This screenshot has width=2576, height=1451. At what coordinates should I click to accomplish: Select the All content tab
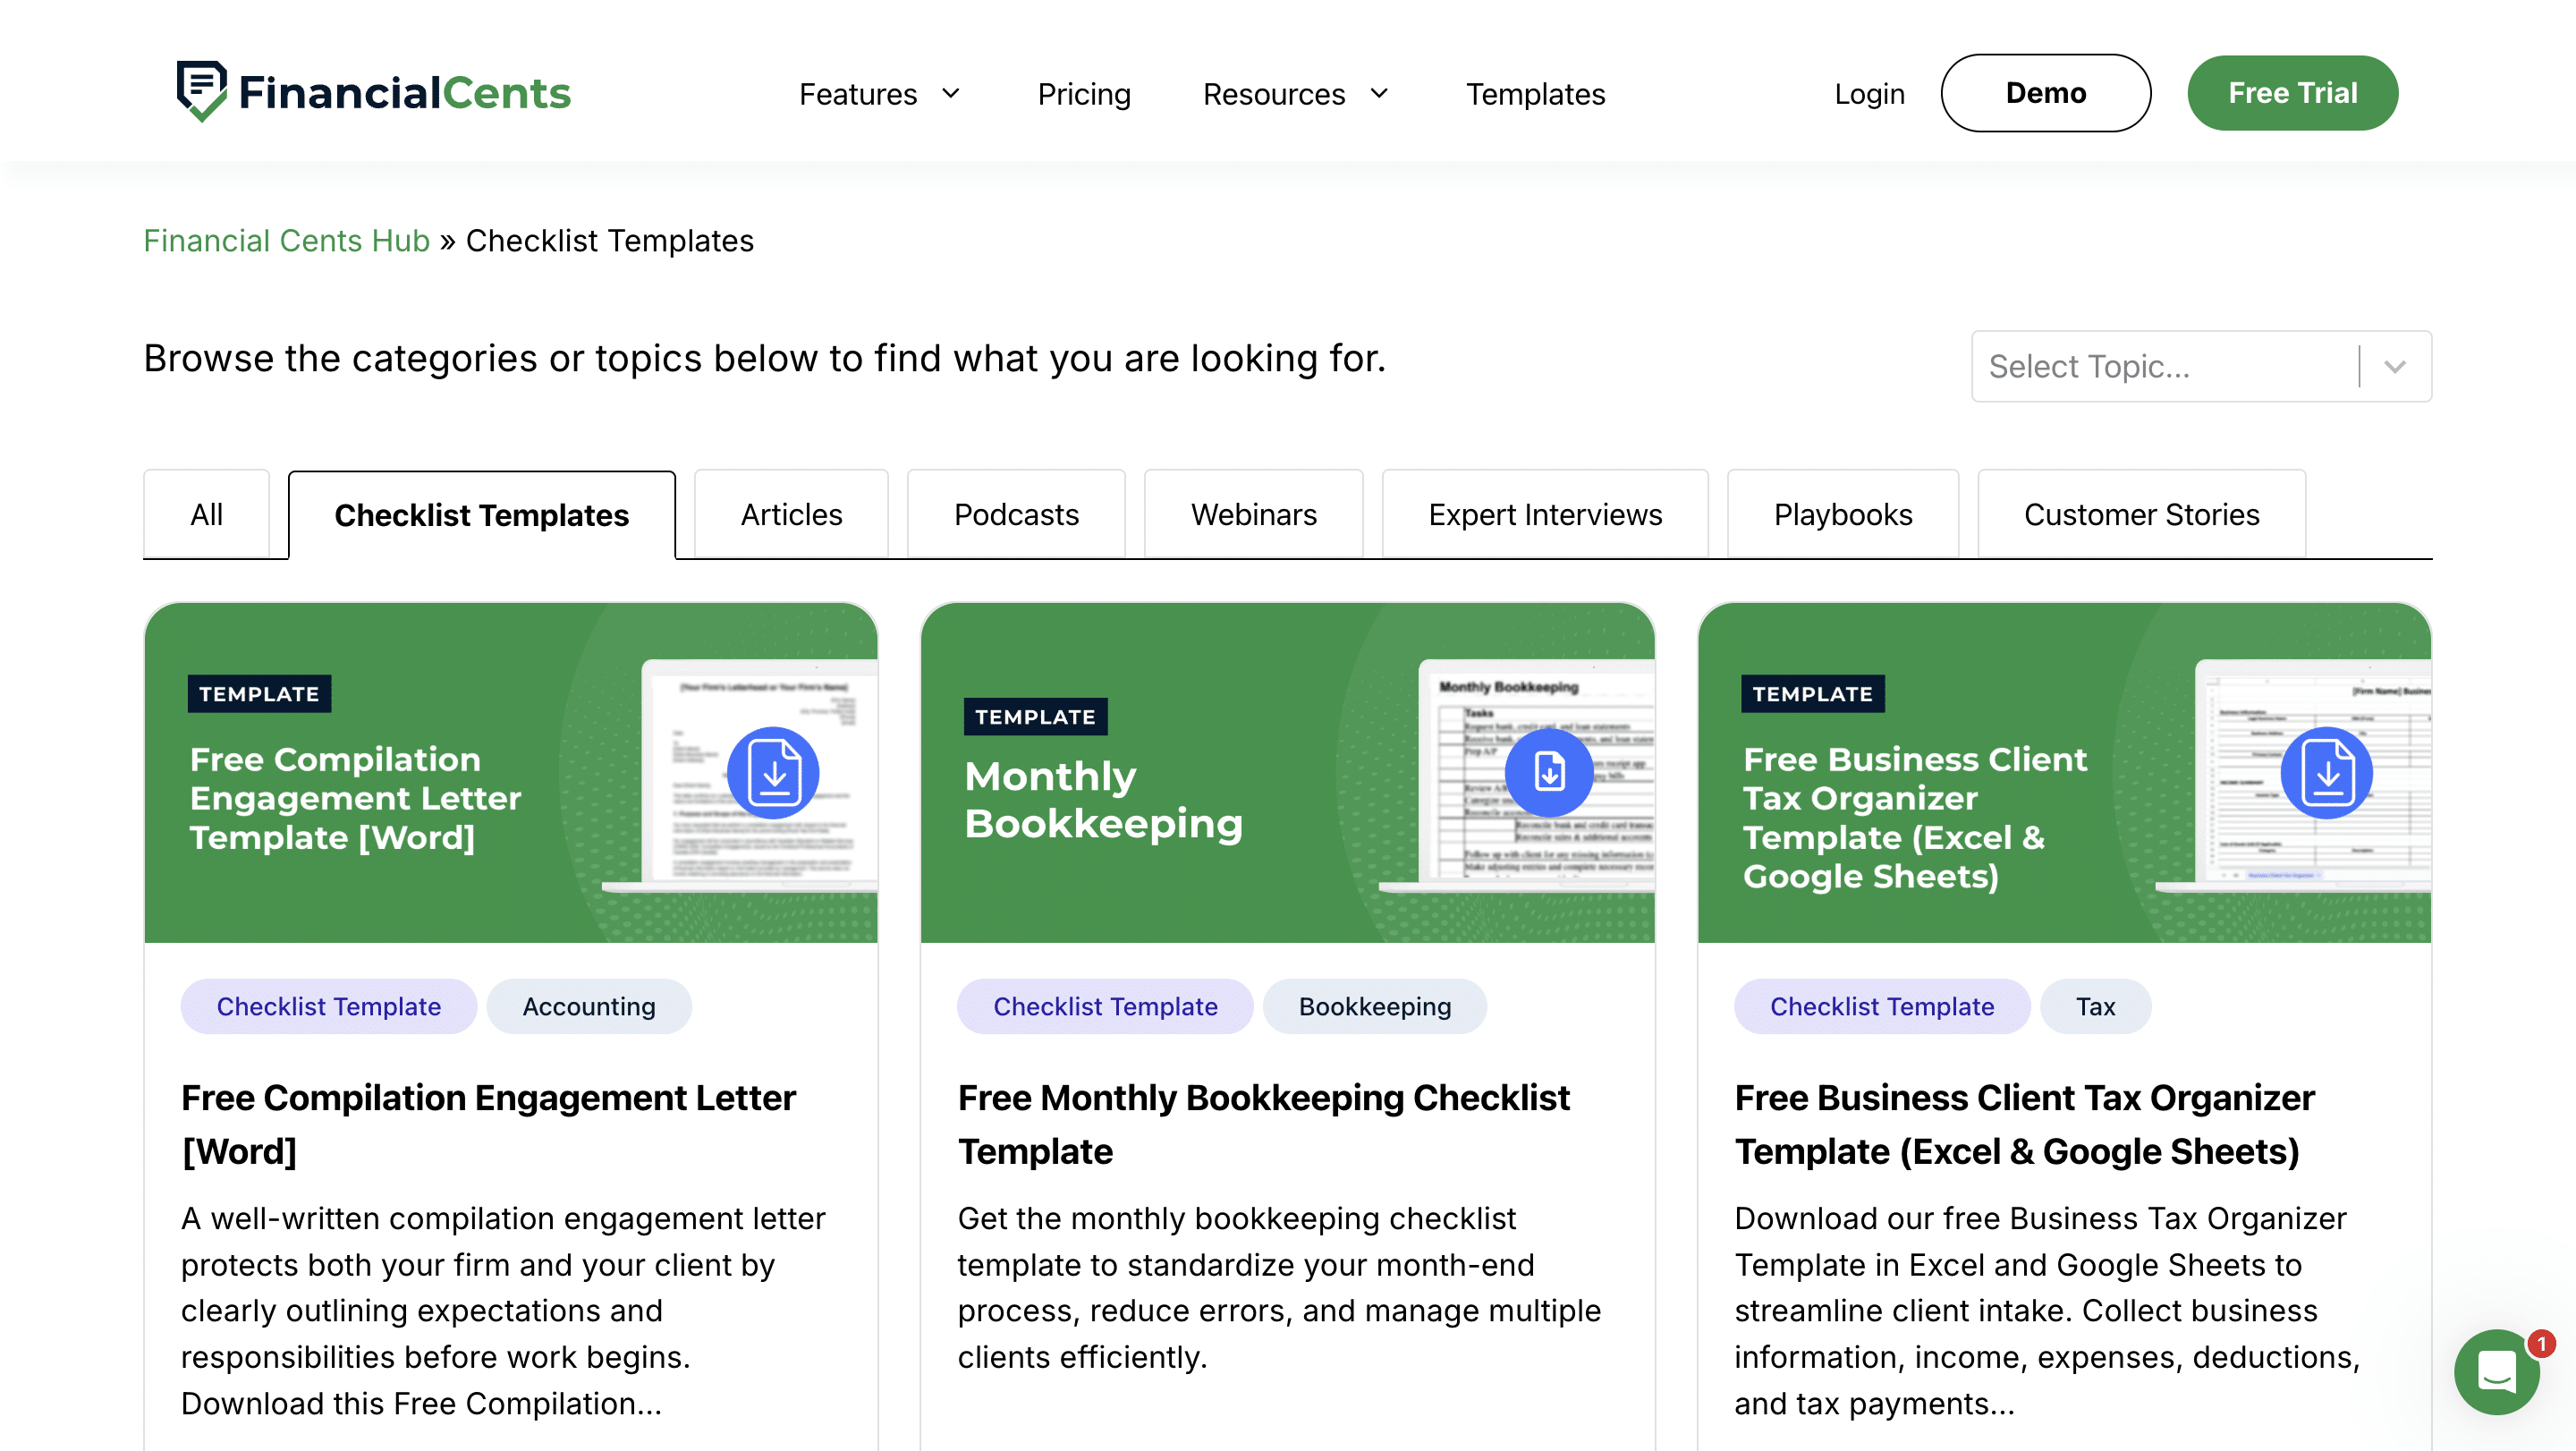click(x=206, y=514)
